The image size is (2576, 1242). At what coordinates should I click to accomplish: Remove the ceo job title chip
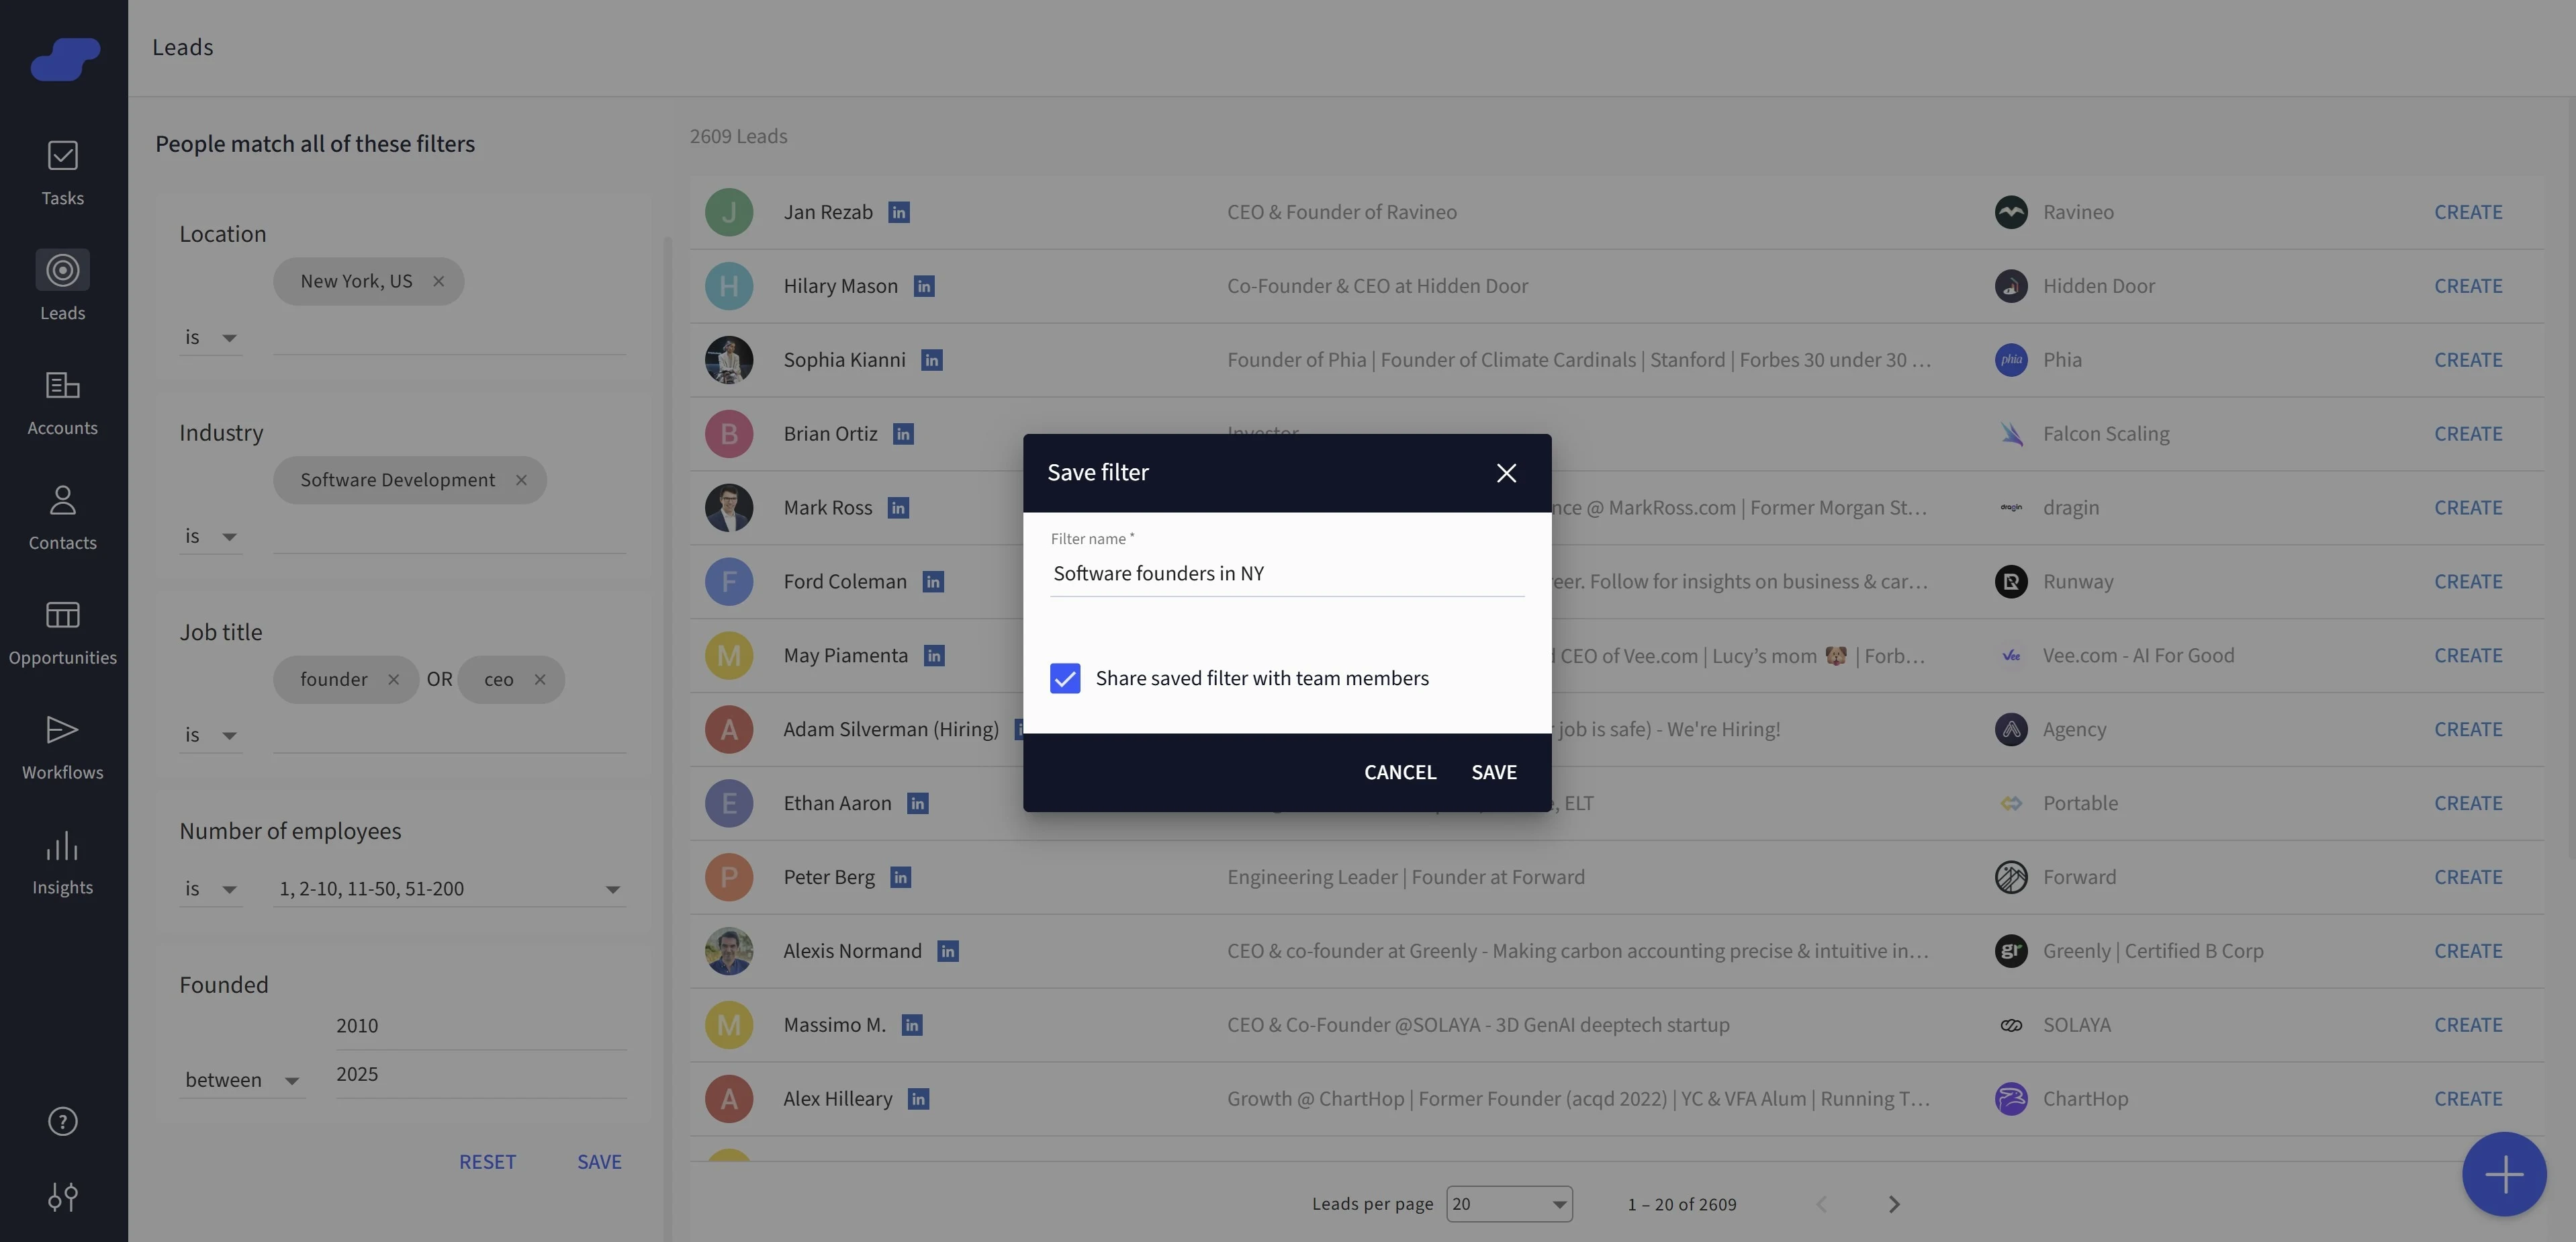click(540, 679)
